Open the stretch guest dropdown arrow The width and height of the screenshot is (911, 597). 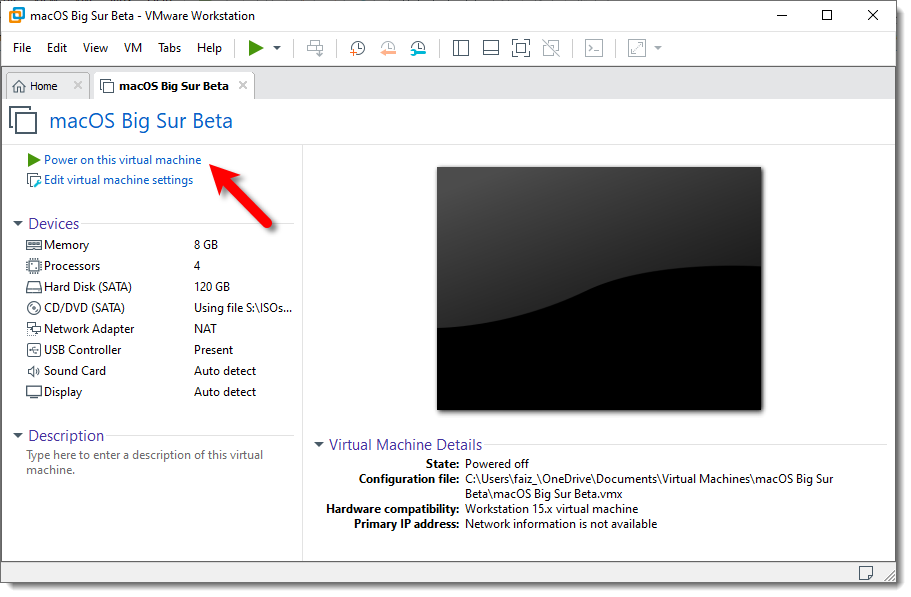coord(658,48)
